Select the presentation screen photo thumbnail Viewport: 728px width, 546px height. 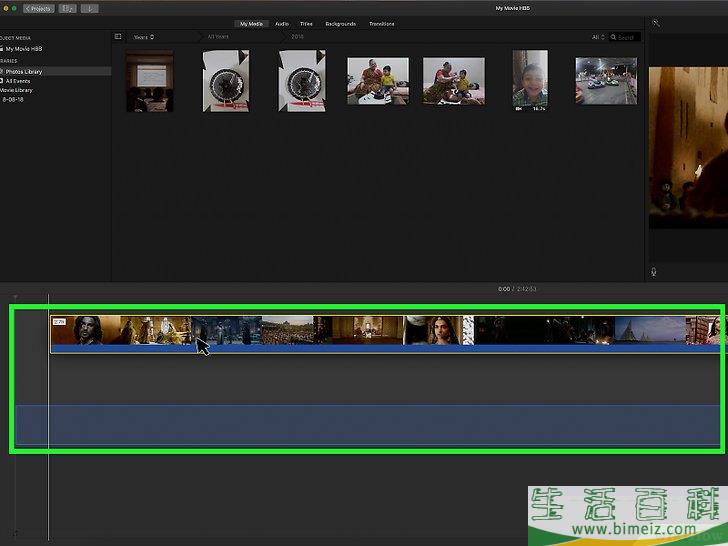[x=150, y=81]
